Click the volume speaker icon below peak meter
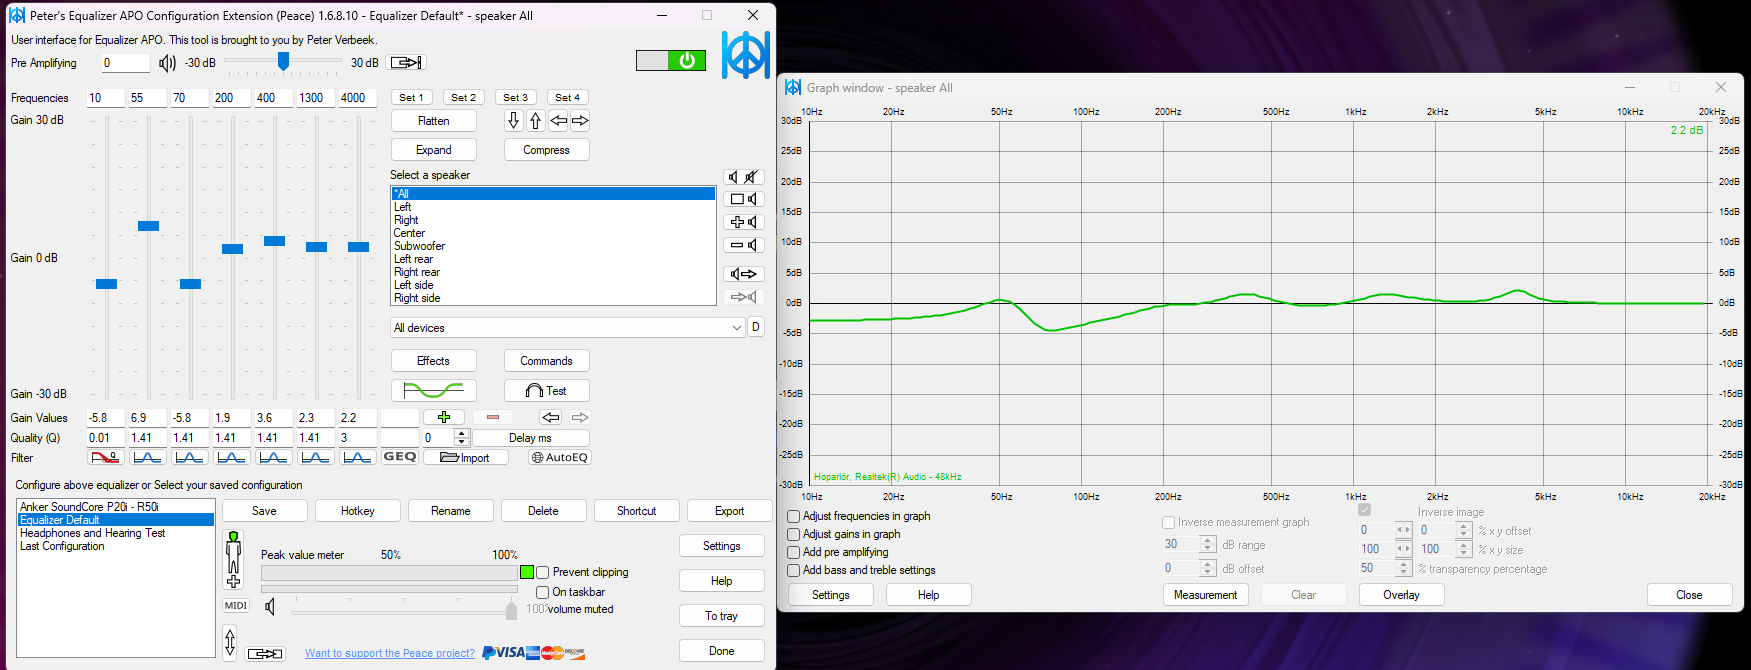 click(270, 607)
